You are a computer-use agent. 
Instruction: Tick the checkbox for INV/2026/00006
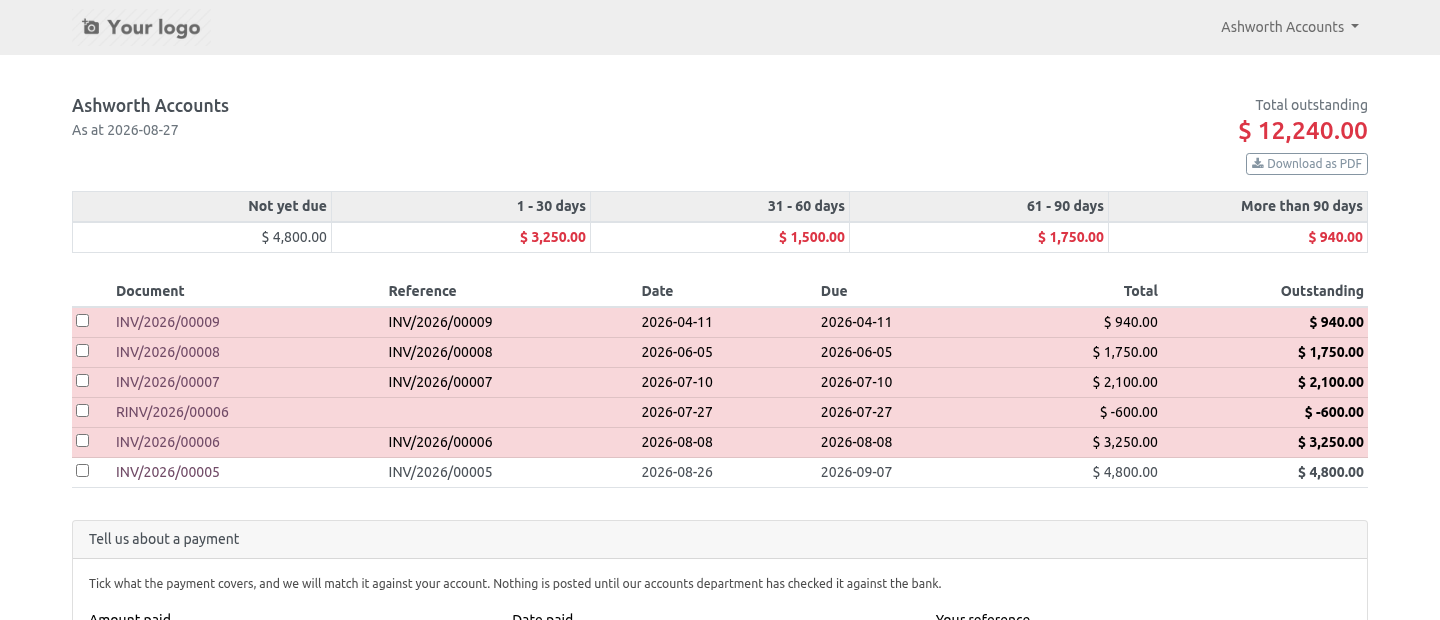click(x=83, y=441)
